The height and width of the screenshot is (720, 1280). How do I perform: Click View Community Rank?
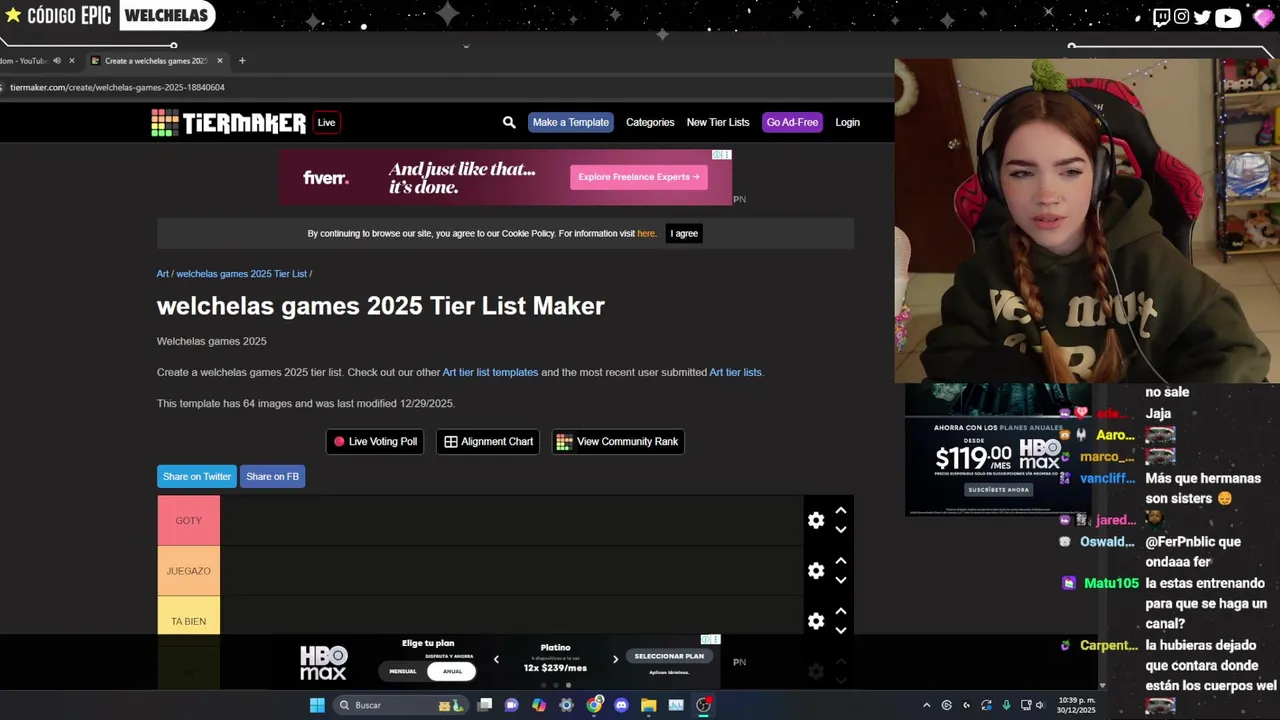(x=618, y=442)
